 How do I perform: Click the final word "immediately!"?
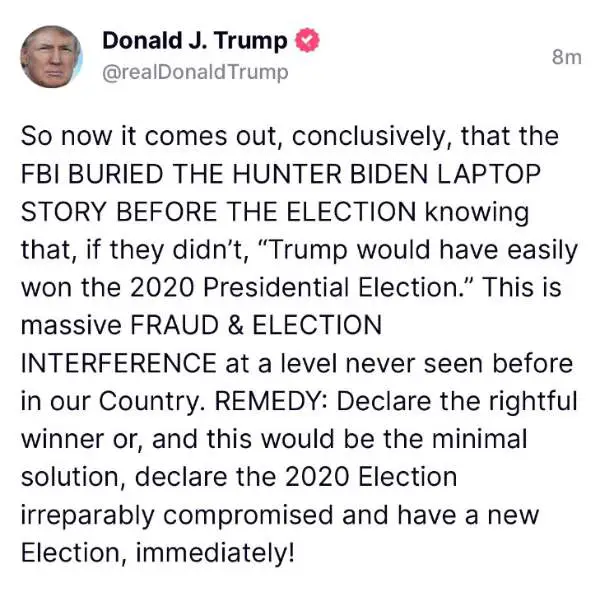click(x=215, y=554)
